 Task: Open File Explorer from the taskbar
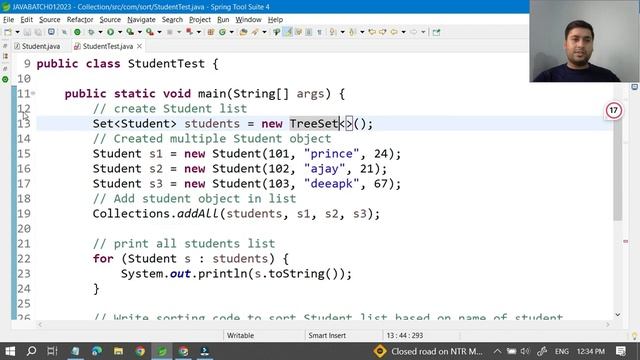[x=118, y=351]
